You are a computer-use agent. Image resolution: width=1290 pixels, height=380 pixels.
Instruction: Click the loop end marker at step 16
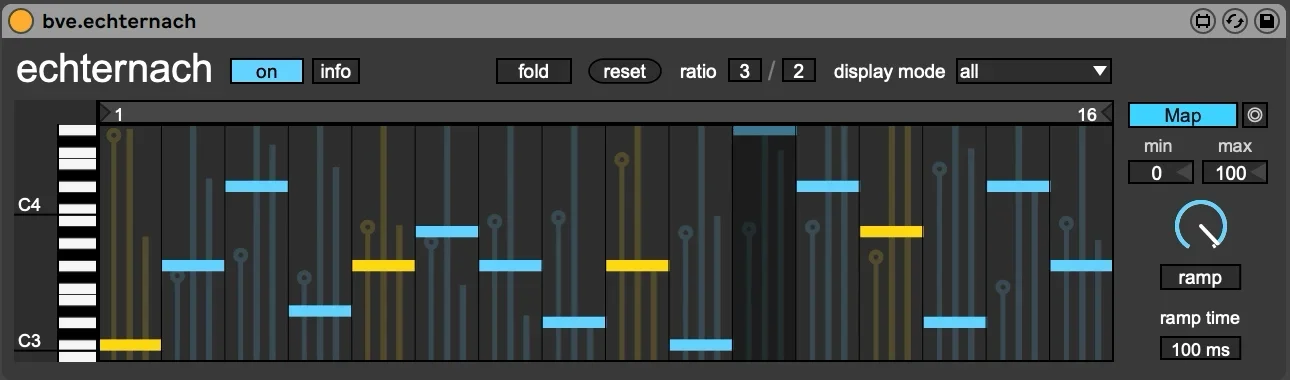tap(1105, 114)
